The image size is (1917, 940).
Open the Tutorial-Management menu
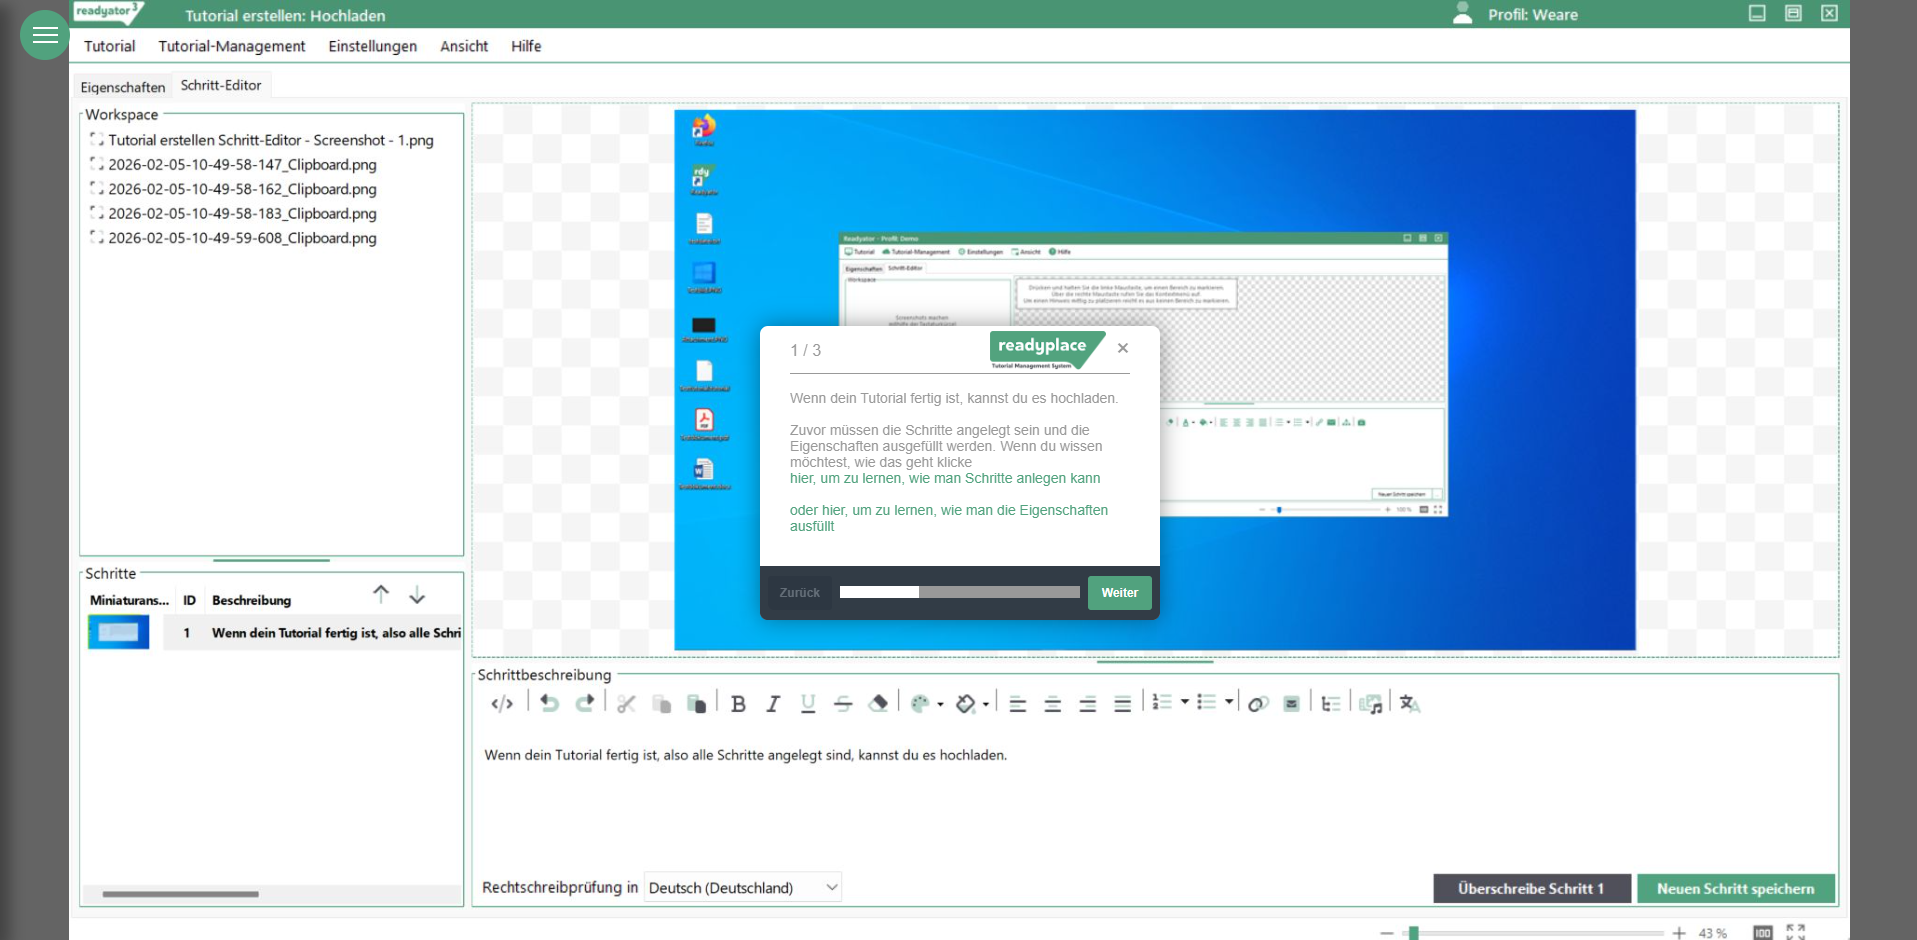[x=231, y=46]
